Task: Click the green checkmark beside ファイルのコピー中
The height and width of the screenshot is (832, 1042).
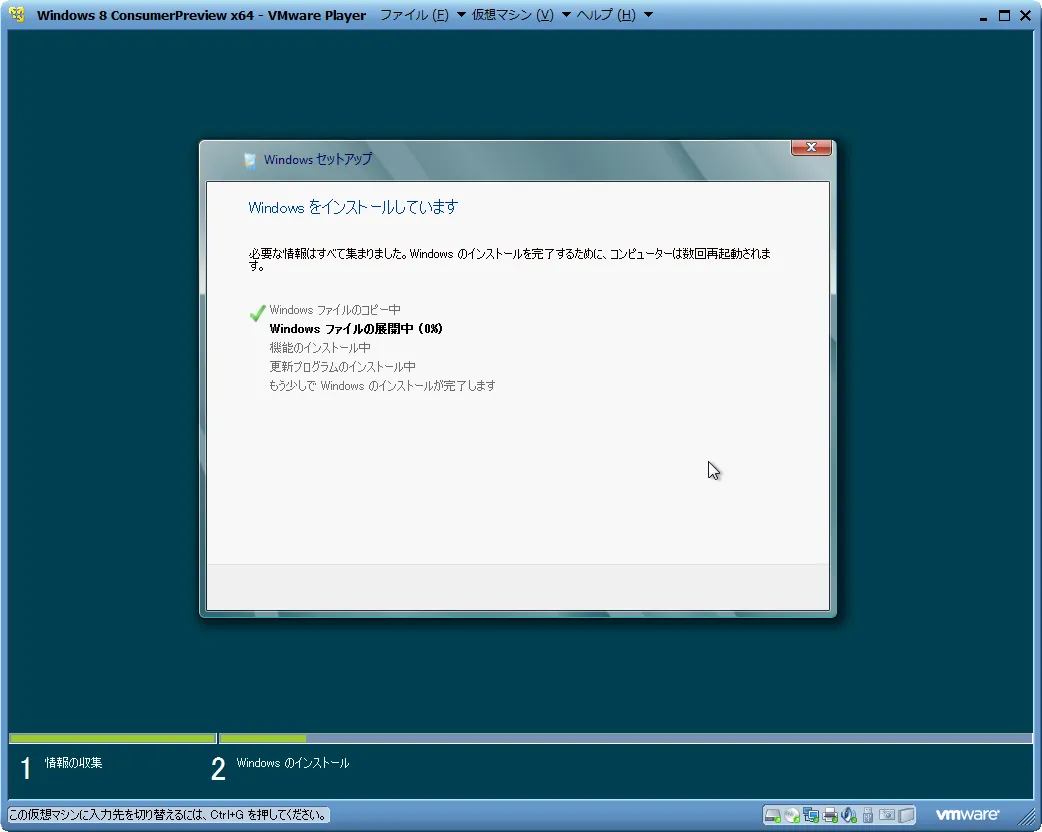Action: point(257,312)
